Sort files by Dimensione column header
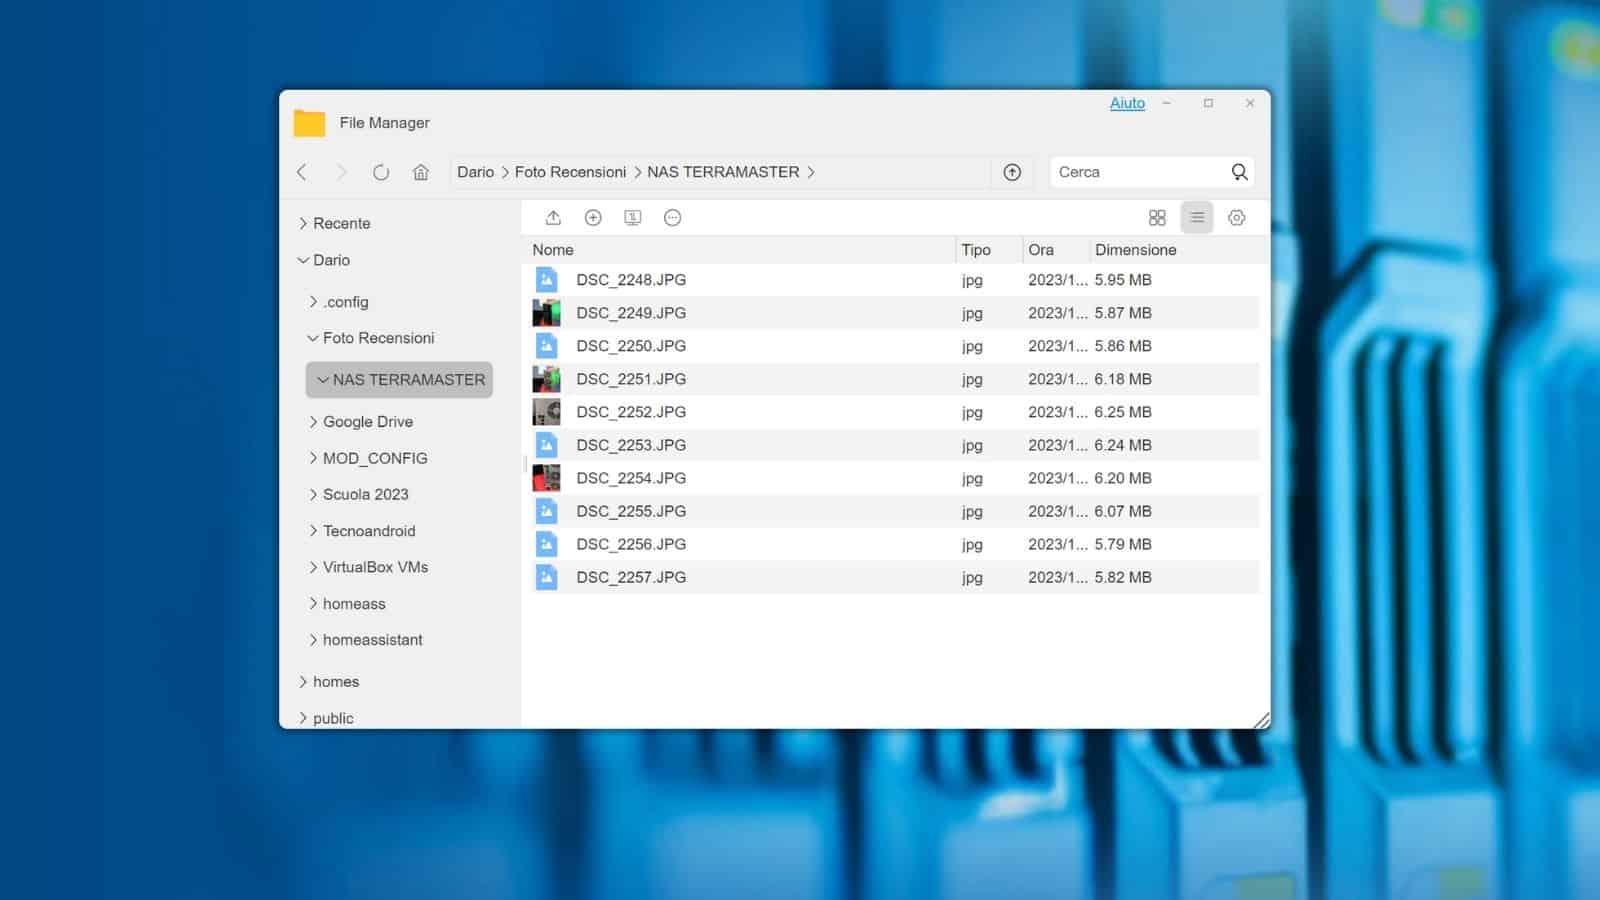1600x900 pixels. 1135,250
